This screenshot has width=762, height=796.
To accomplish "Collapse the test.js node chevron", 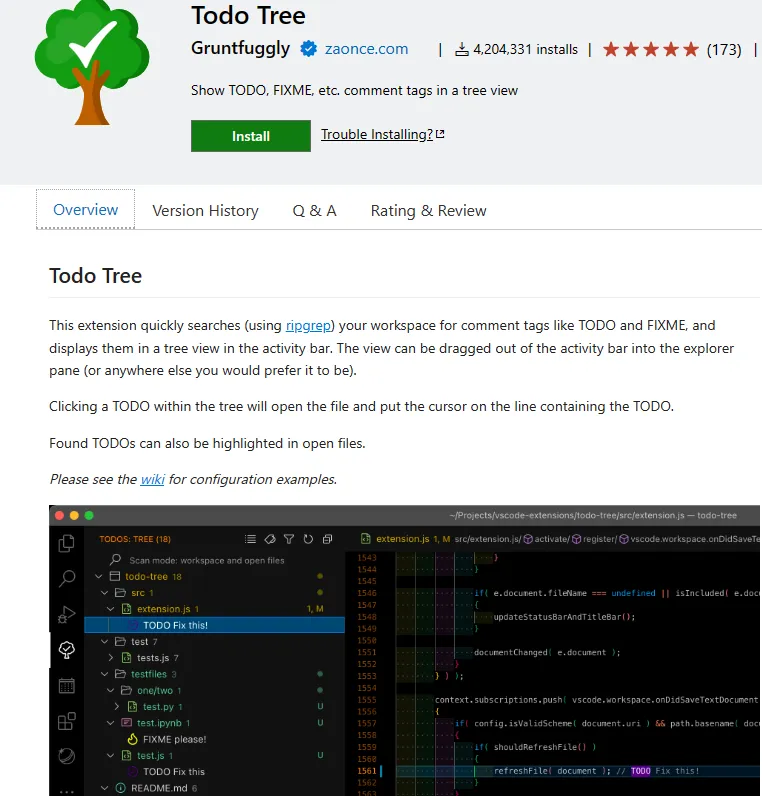I will [111, 755].
